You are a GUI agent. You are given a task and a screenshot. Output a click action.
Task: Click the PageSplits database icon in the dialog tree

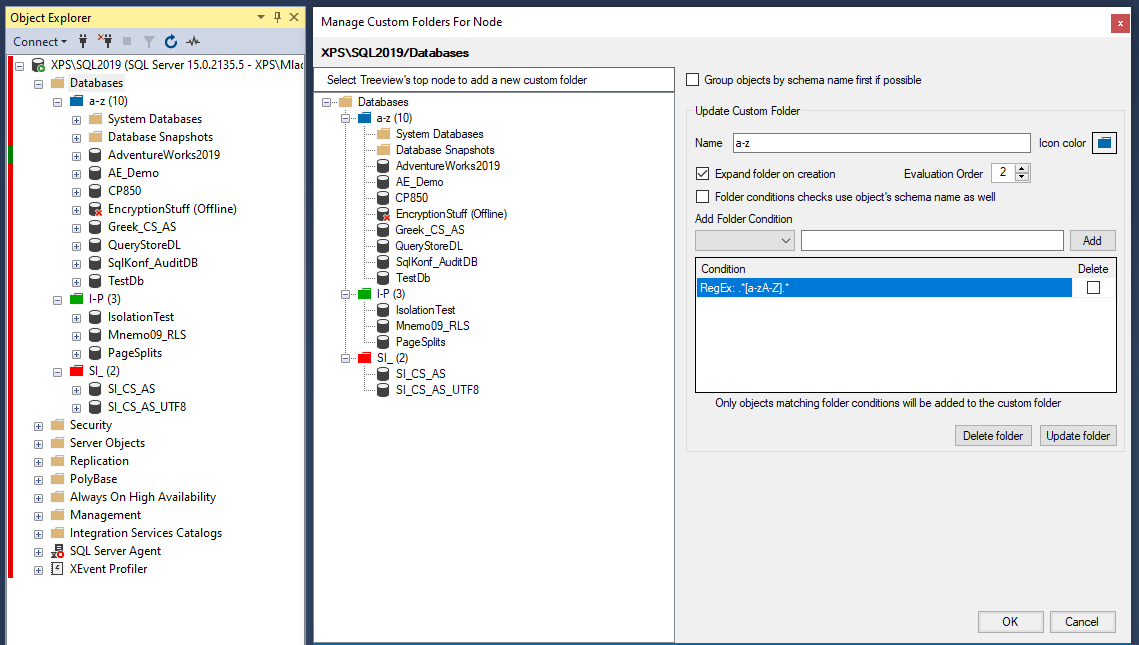coord(383,341)
